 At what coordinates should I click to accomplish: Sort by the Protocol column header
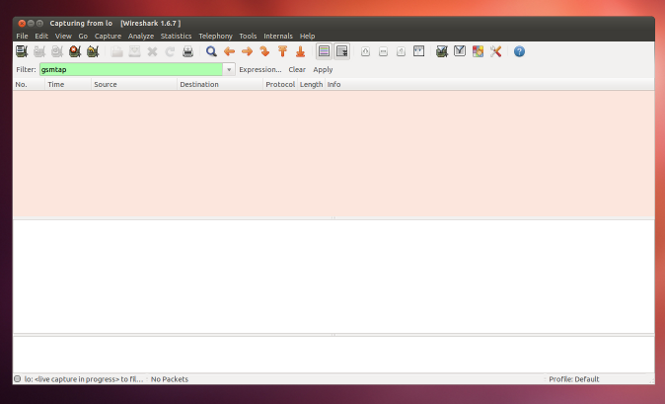pos(280,85)
